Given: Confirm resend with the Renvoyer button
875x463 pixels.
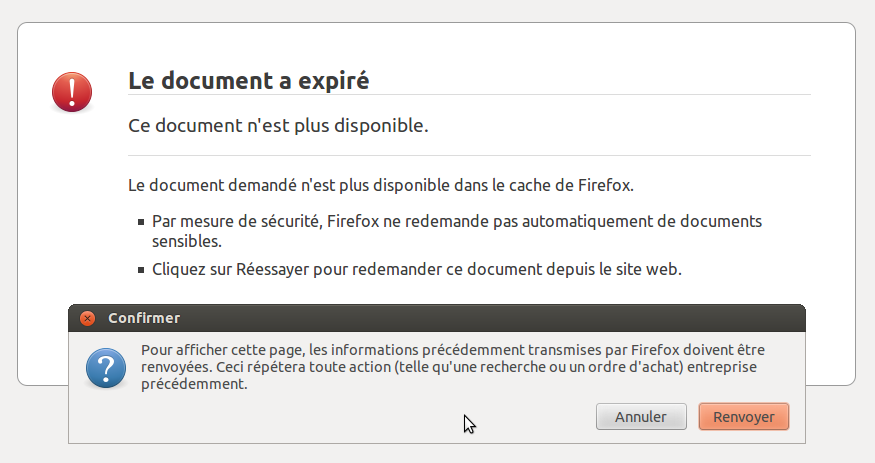Looking at the screenshot, I should (x=744, y=417).
